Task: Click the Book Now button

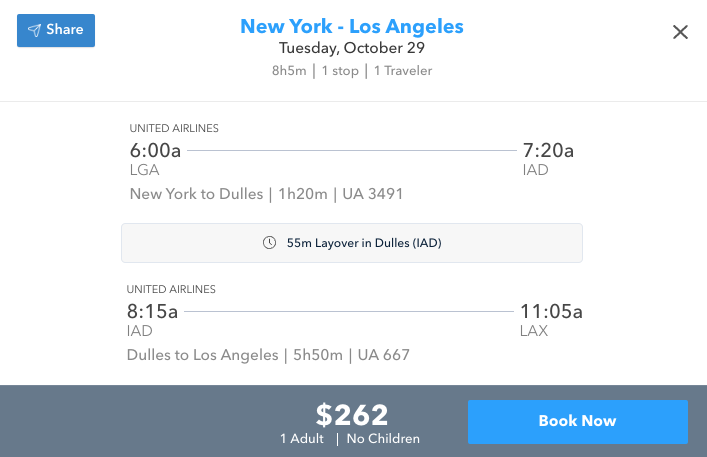Action: [577, 421]
